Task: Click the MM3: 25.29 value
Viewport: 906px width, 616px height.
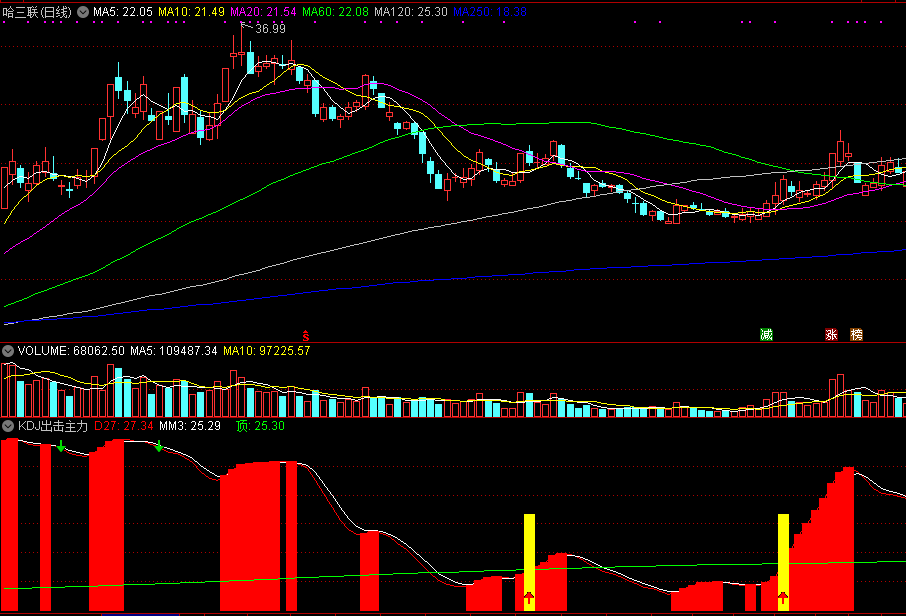Action: [190, 426]
